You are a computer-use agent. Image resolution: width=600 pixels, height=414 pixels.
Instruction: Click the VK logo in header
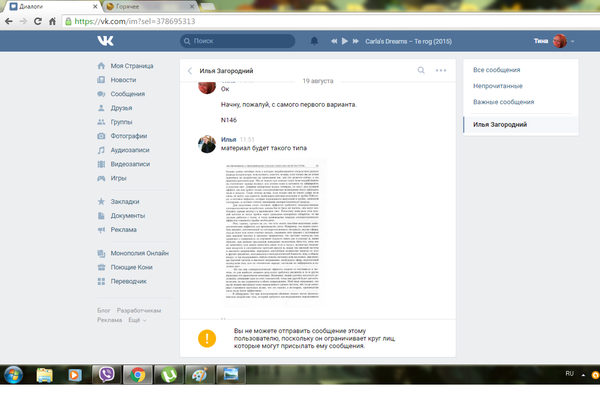pos(106,41)
